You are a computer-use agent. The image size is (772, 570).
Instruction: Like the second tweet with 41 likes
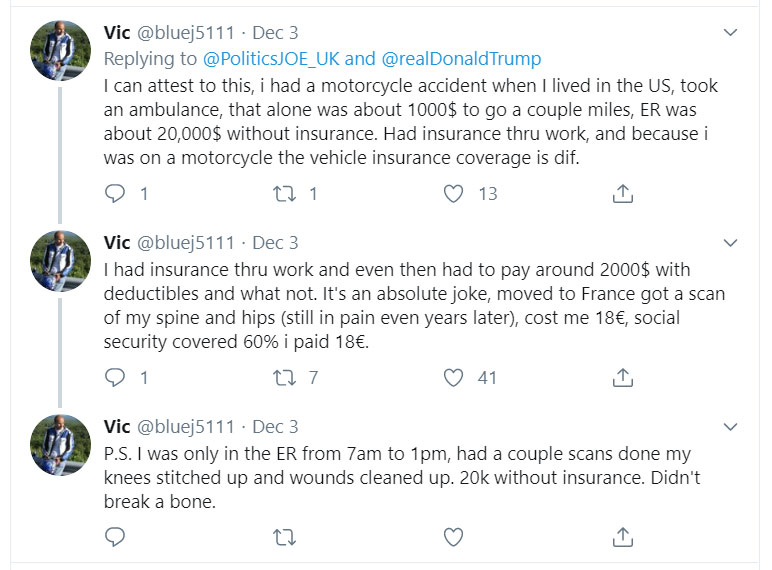pos(454,377)
